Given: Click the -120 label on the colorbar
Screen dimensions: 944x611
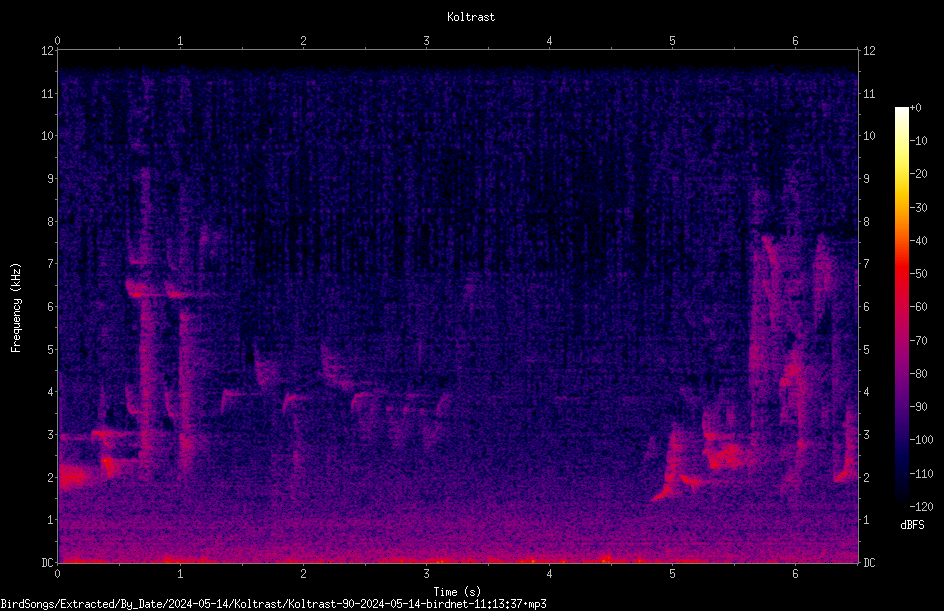Looking at the screenshot, I should tap(921, 506).
